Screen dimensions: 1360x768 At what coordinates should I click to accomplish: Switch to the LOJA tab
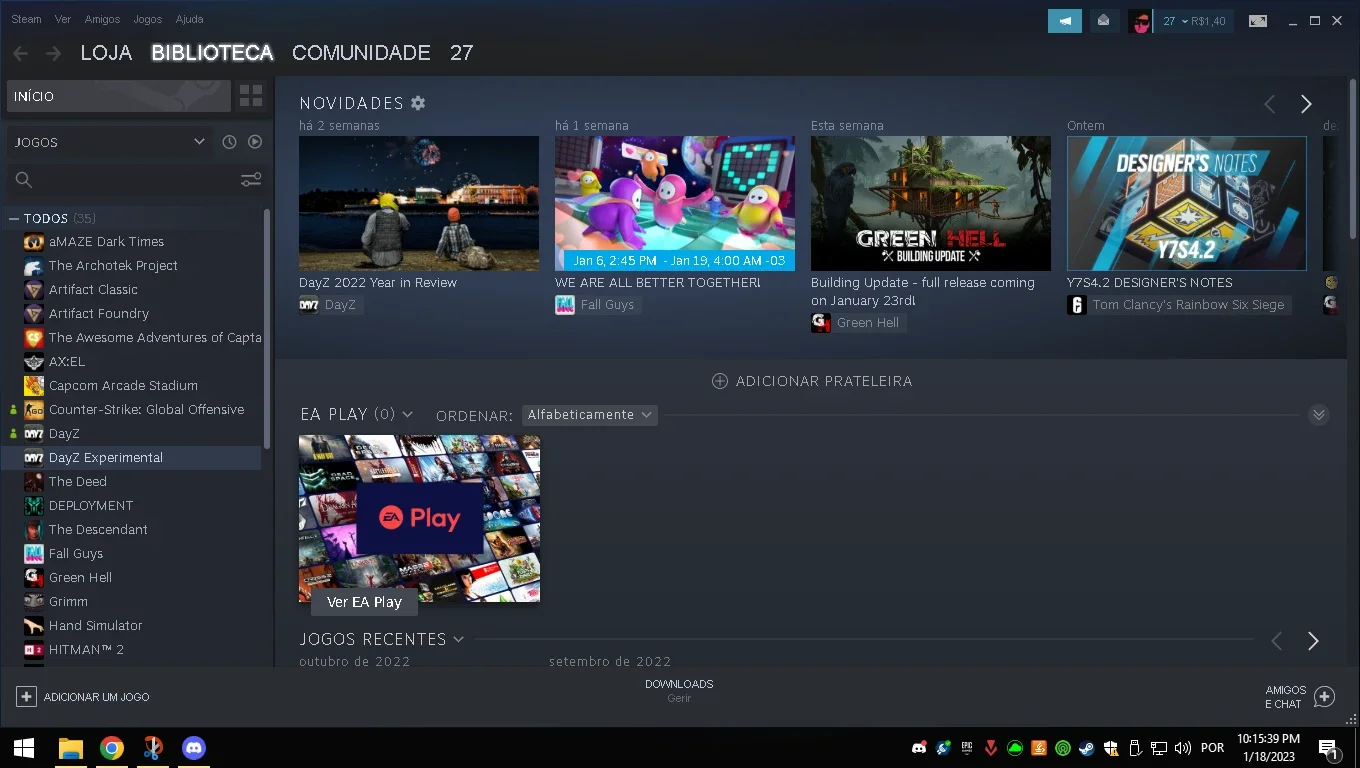tap(106, 53)
